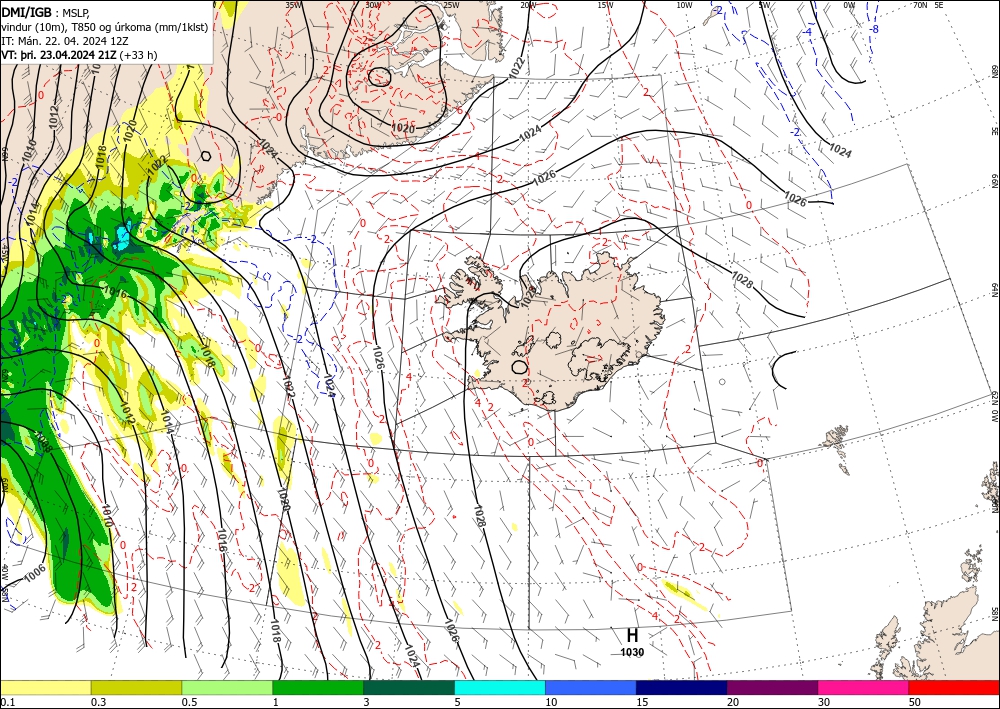Viewport: 1000px width, 709px height.
Task: Click 'VT: þri. 23.04.2024 21Z (+33 h)' line
Action: pos(79,55)
